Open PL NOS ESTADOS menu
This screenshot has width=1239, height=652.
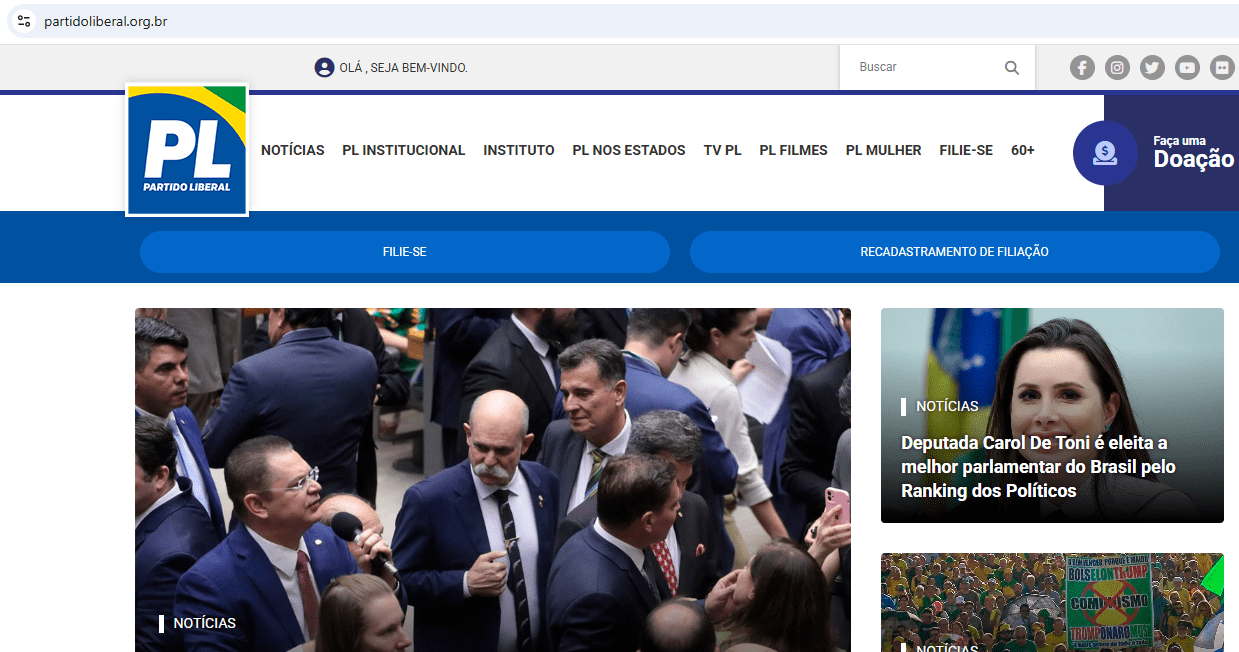[629, 150]
